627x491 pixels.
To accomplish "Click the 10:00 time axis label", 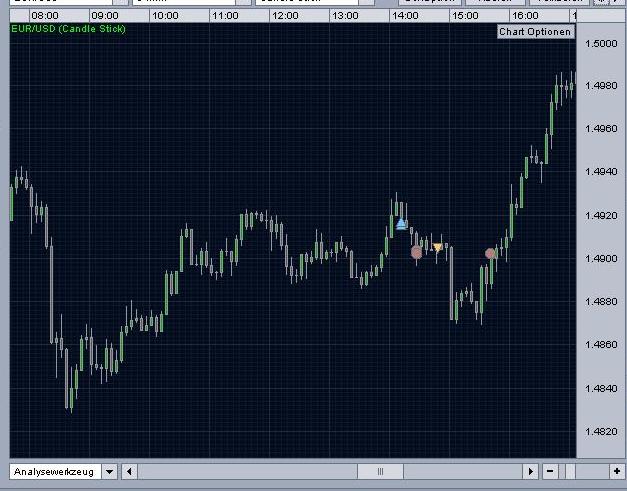I will pos(165,16).
